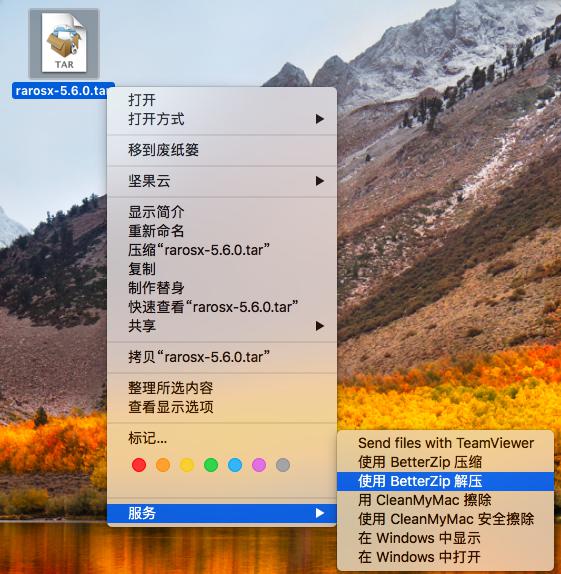Choose 用 CleanMyMac 擦除 service
This screenshot has height=574, width=561.
pos(445,500)
